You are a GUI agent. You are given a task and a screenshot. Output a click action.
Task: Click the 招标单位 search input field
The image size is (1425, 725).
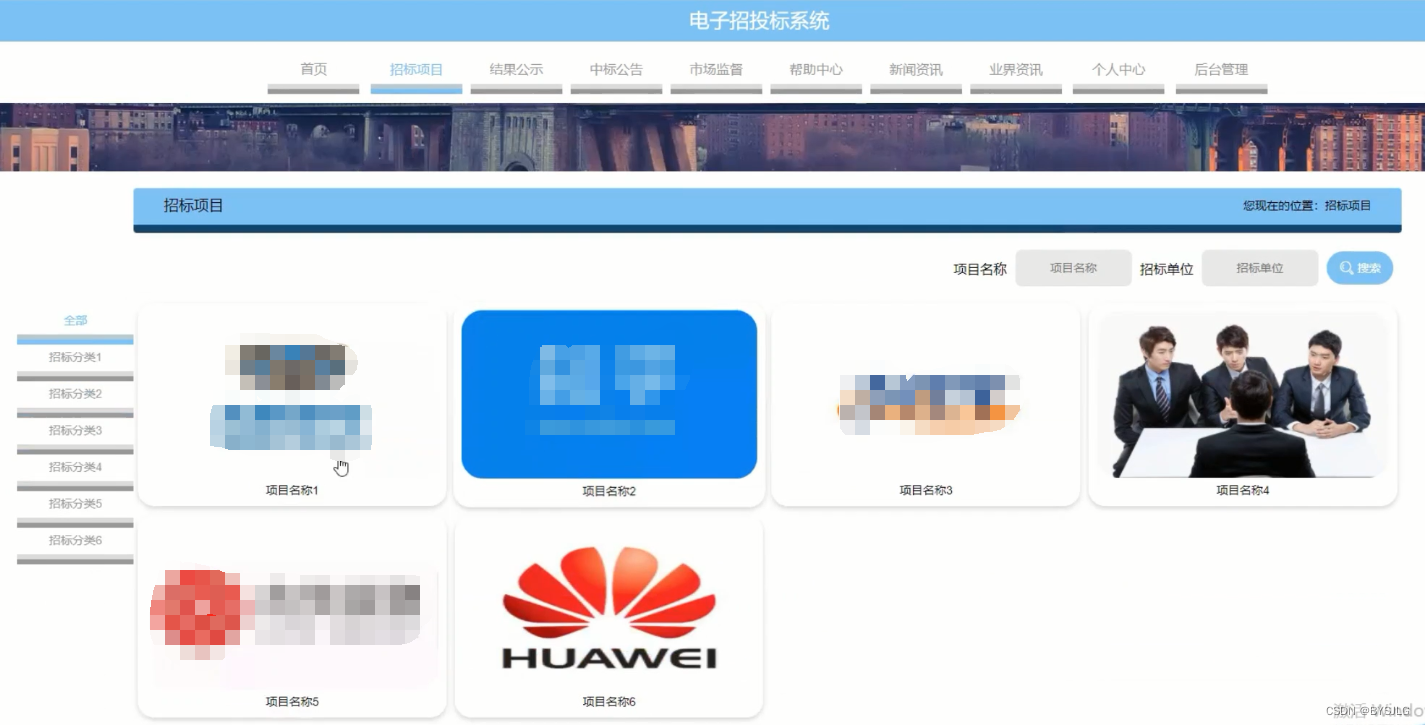(x=1260, y=268)
